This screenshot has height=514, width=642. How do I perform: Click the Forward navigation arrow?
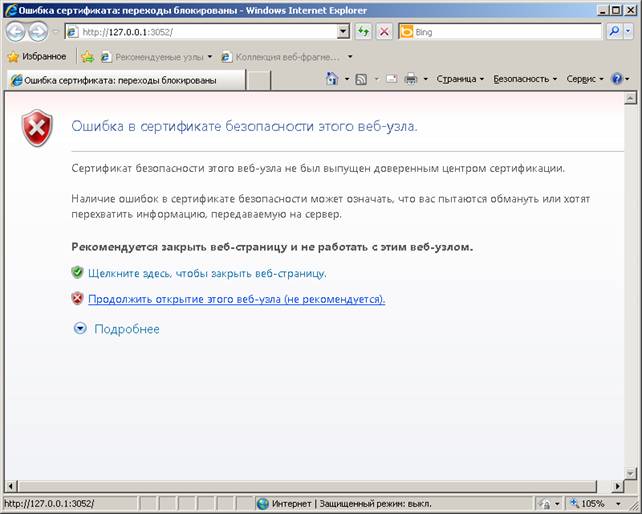tap(38, 31)
